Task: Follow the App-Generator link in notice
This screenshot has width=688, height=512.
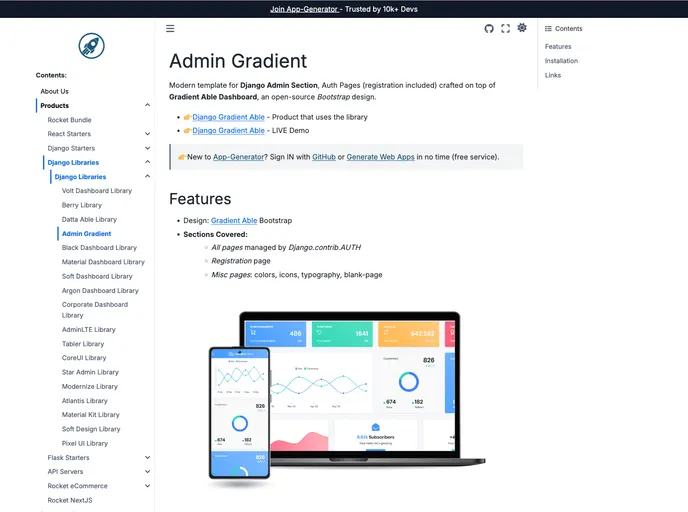Action: [239, 157]
